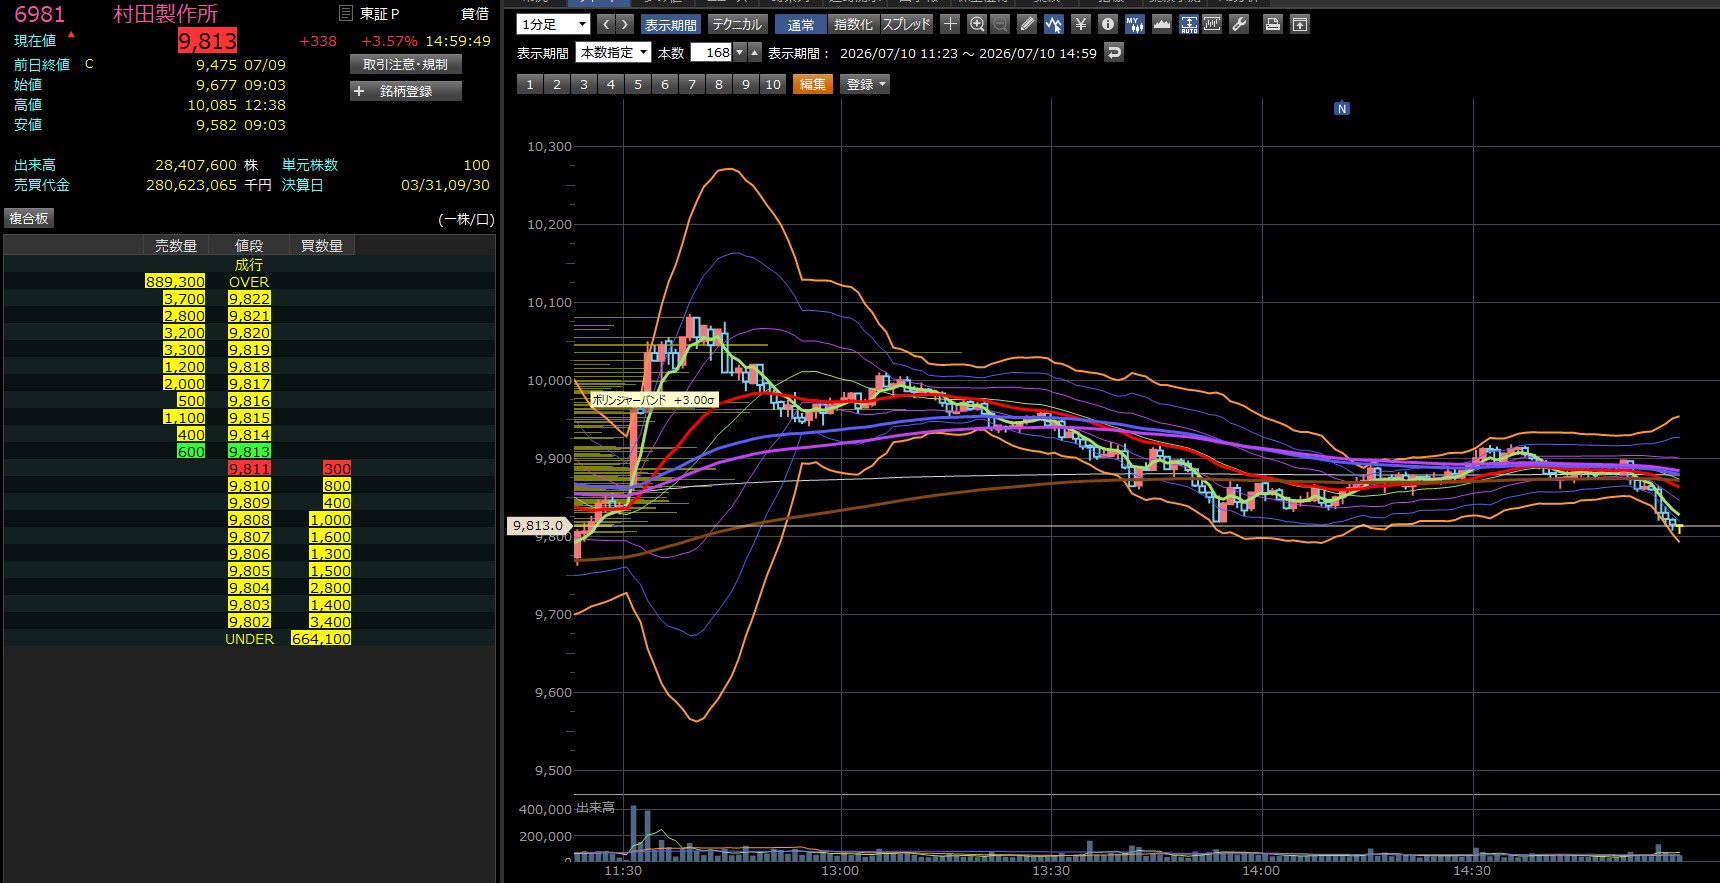The image size is (1720, 883).
Task: Zoom out on the chart
Action: pyautogui.click(x=1000, y=24)
